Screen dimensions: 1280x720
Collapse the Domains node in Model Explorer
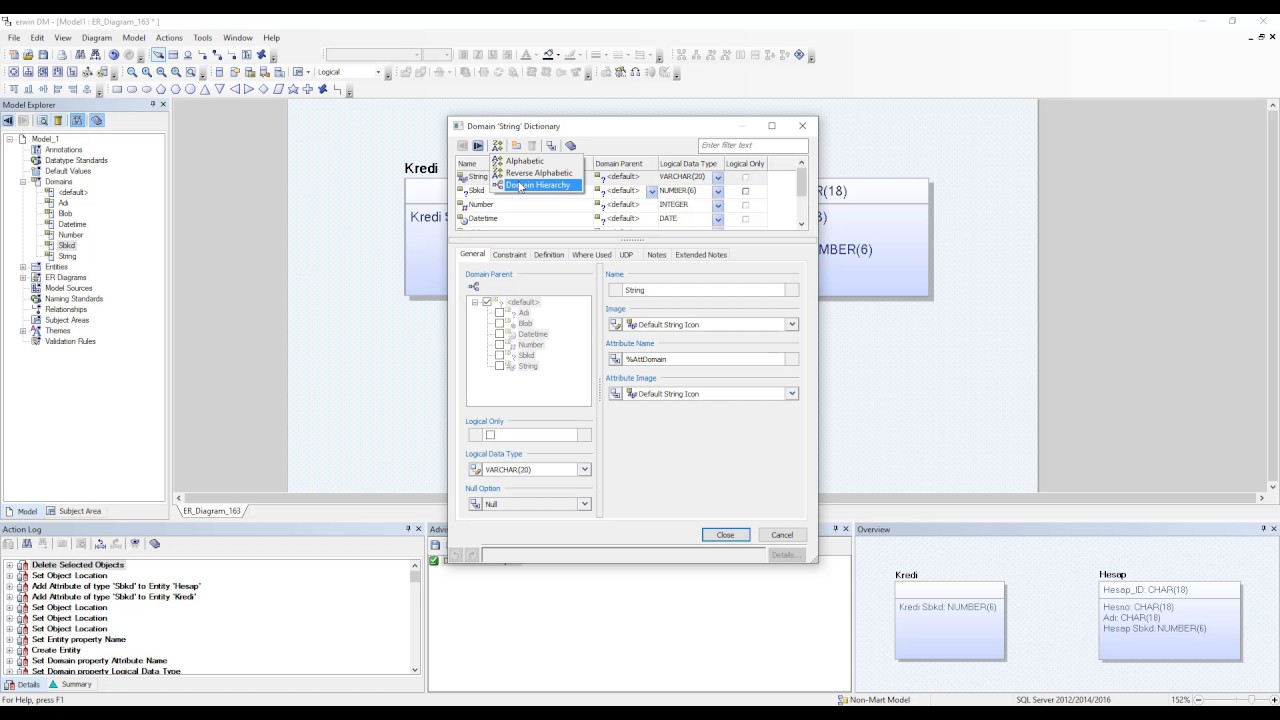(23, 182)
